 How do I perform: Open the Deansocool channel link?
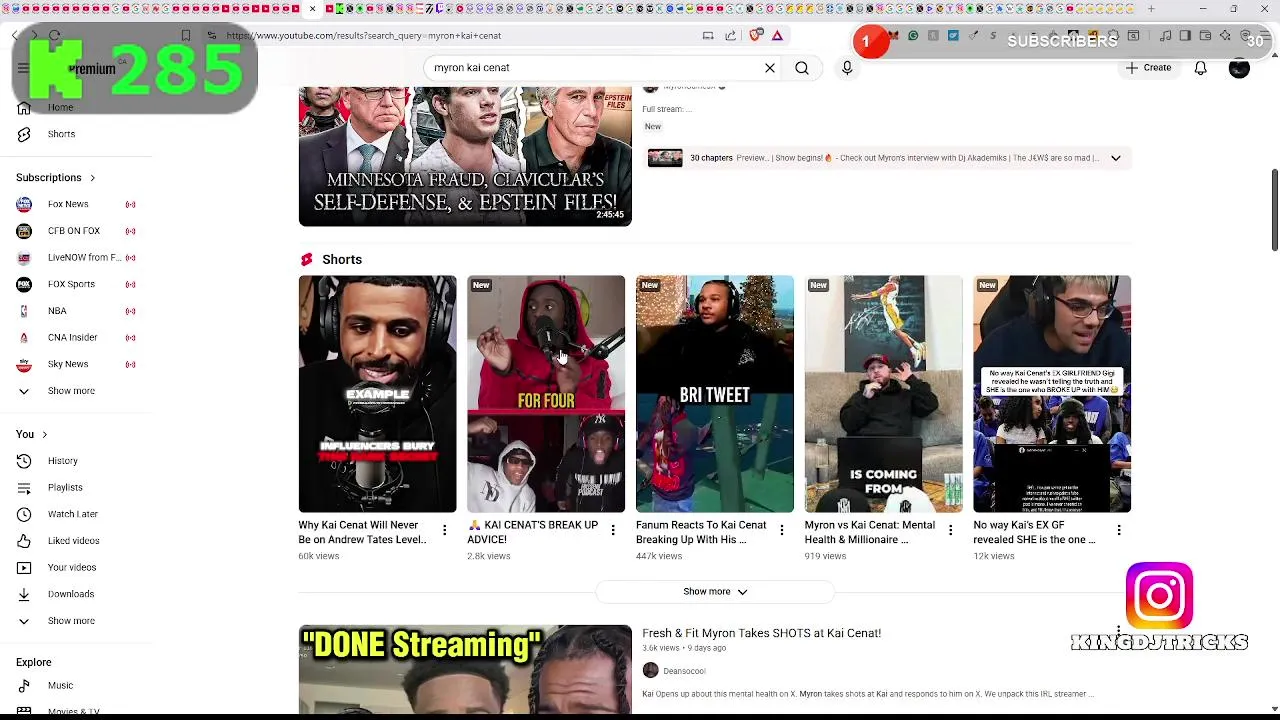[684, 671]
